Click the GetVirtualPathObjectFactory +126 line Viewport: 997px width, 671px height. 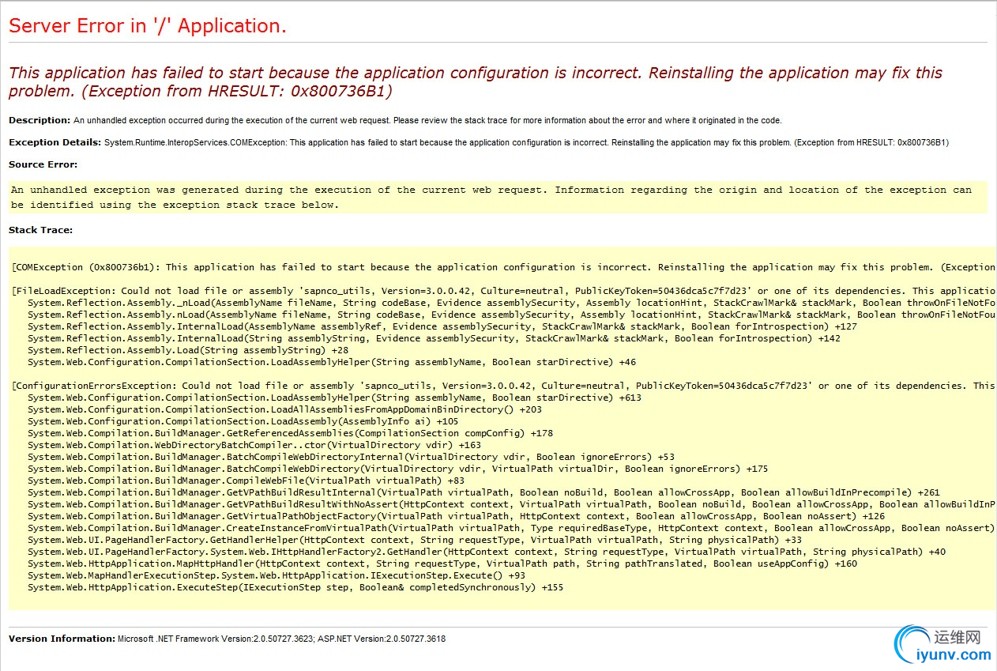point(456,516)
